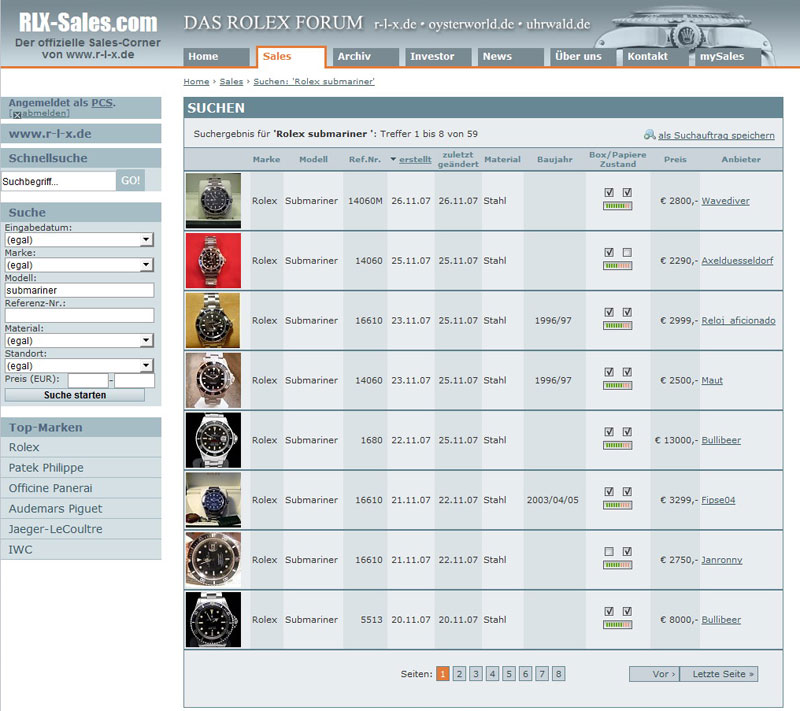The image size is (800, 711).
Task: Go to results page 2
Action: pyautogui.click(x=459, y=674)
